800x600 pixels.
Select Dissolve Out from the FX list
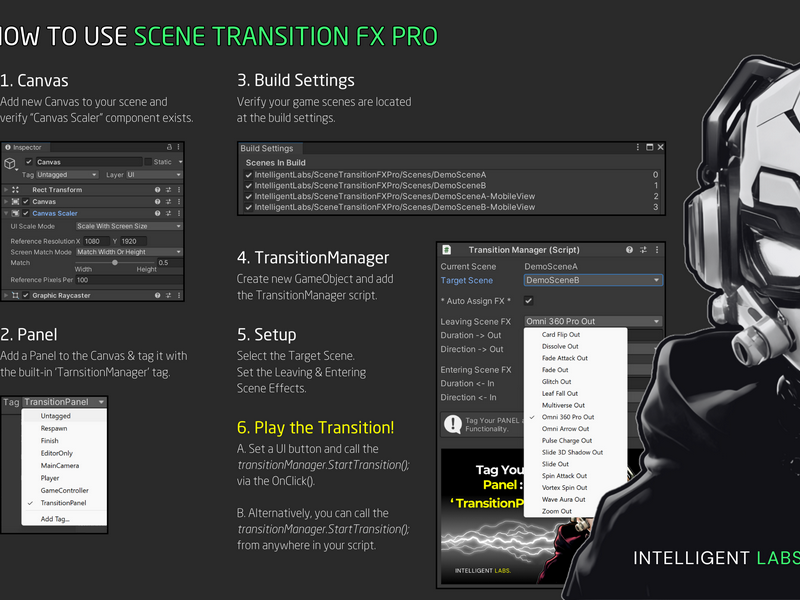click(576, 346)
